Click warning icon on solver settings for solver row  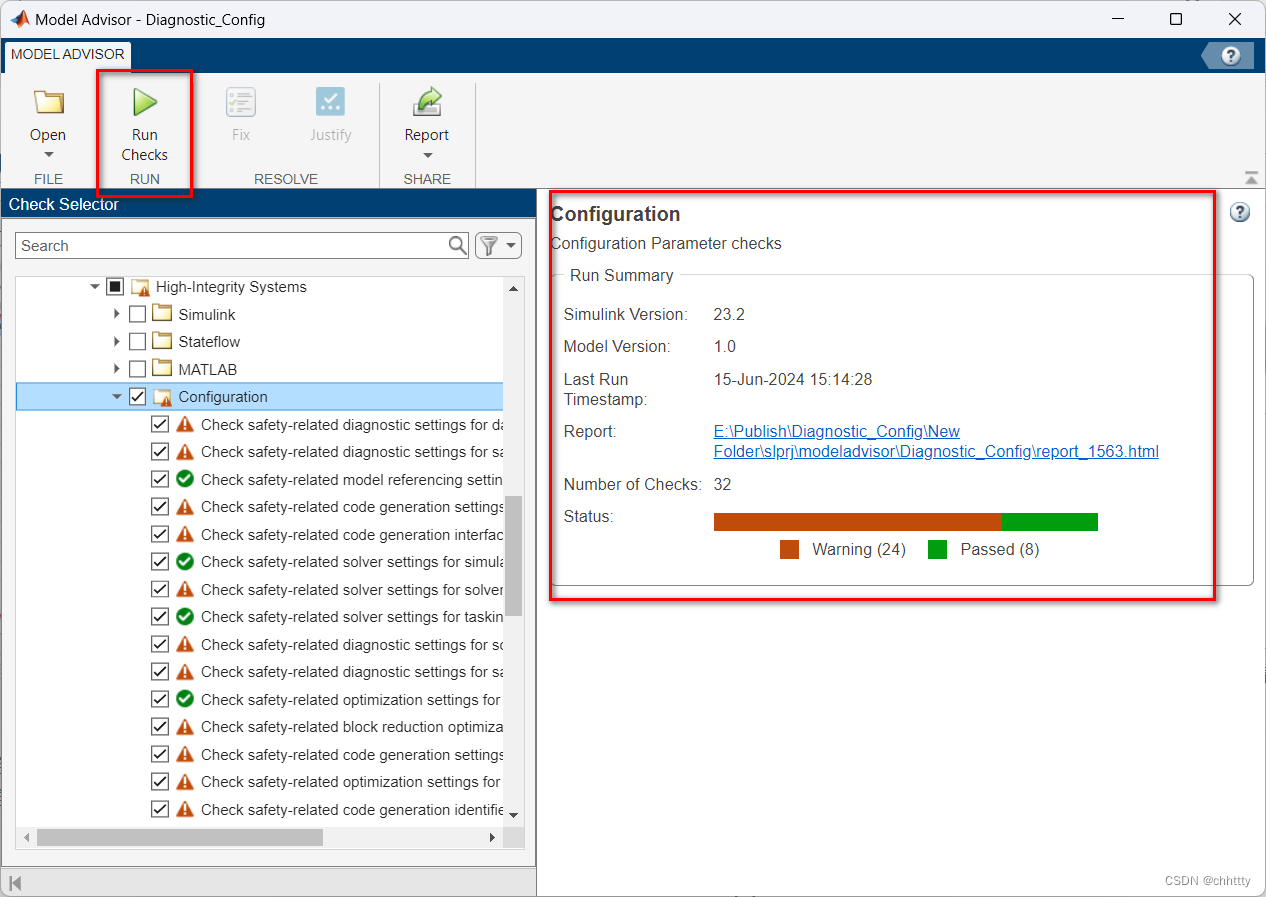pos(185,589)
